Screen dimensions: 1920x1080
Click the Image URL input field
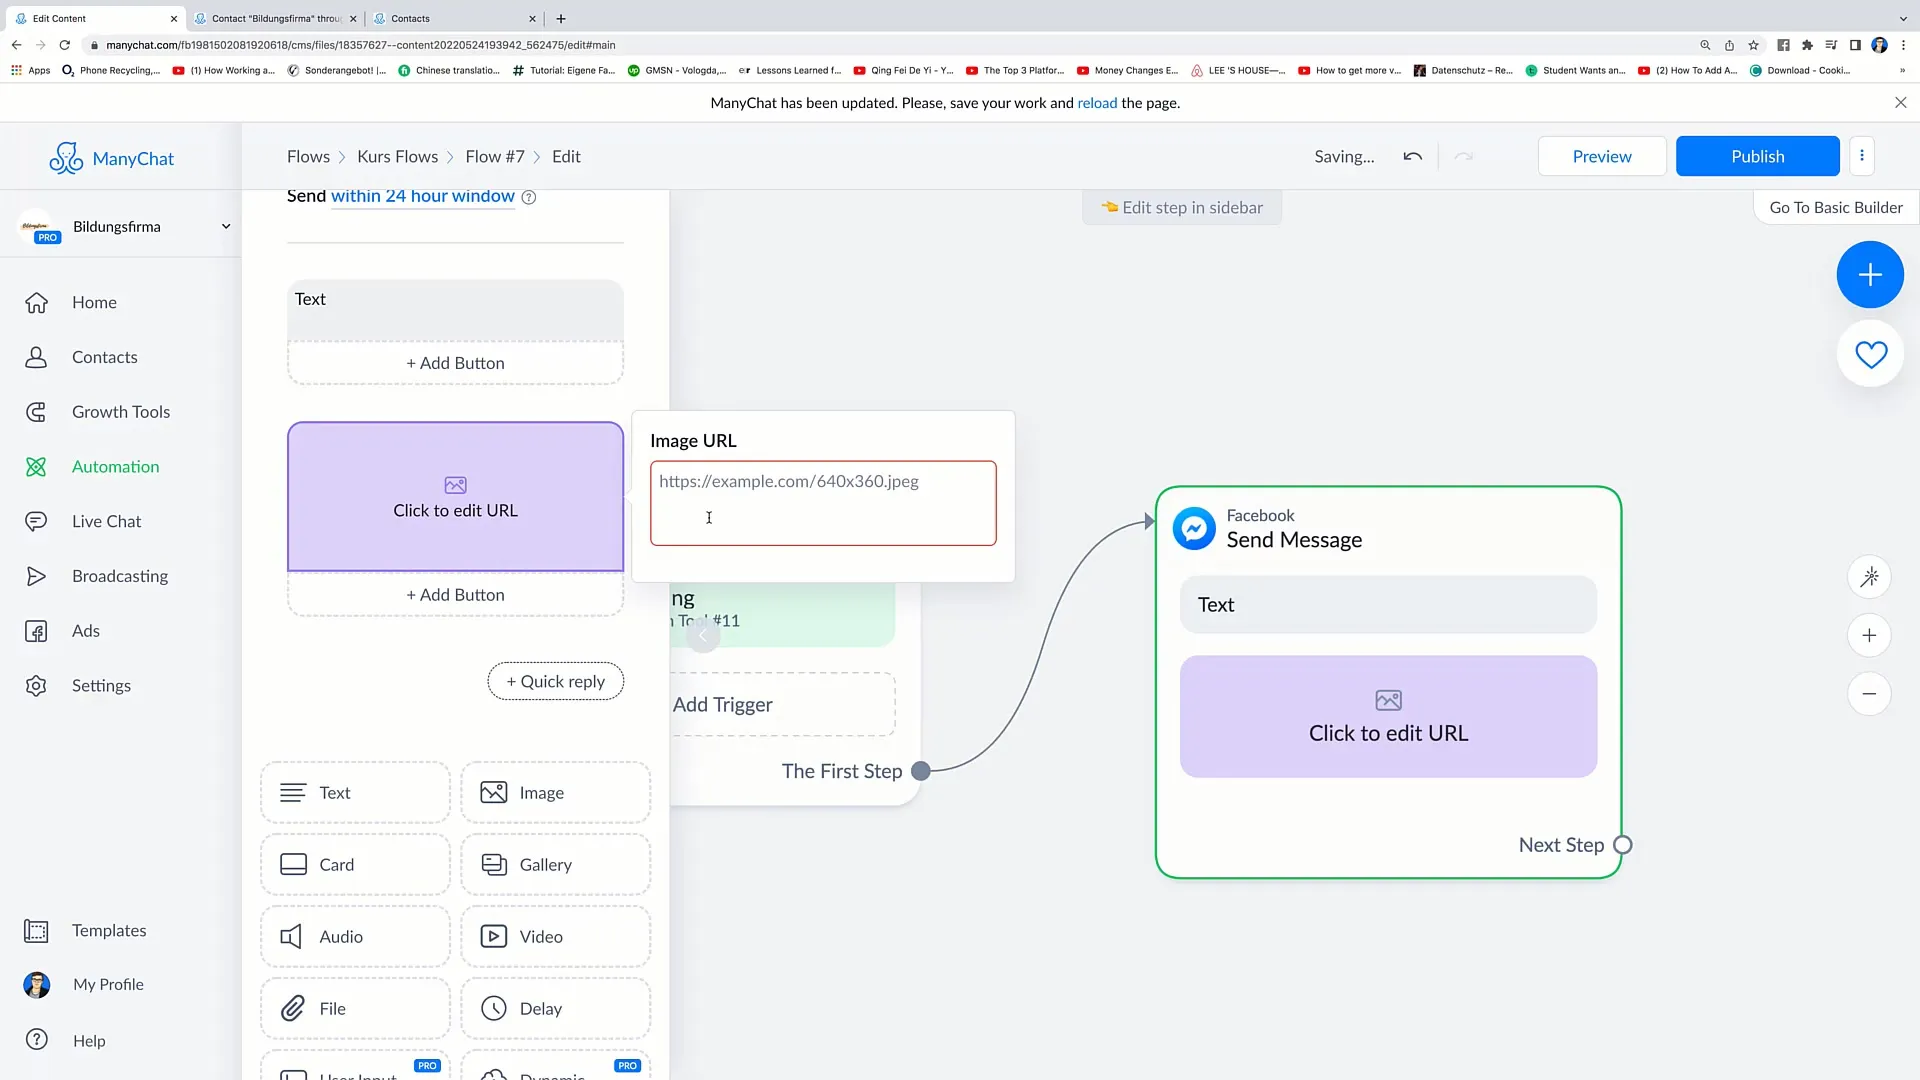coord(822,503)
